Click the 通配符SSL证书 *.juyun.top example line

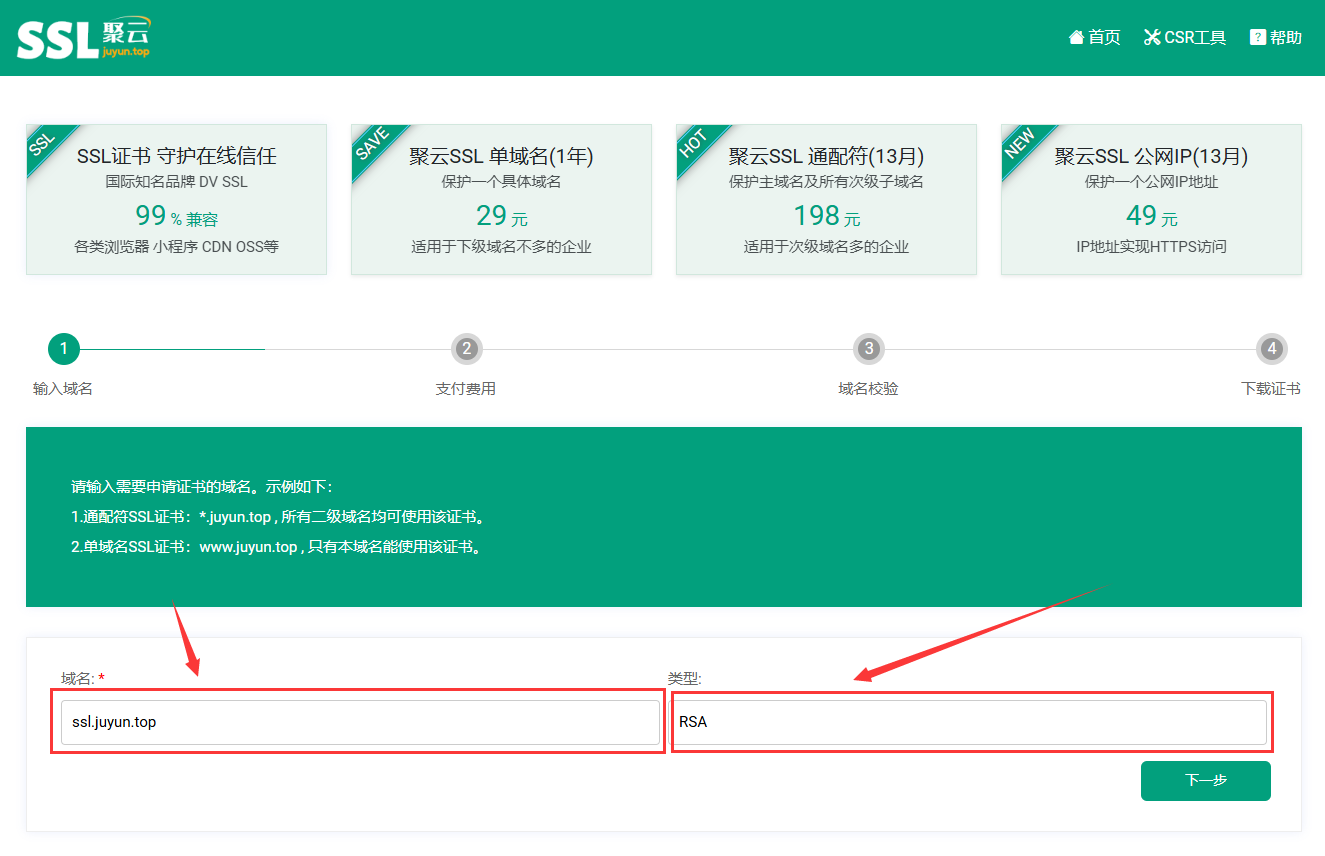279,517
